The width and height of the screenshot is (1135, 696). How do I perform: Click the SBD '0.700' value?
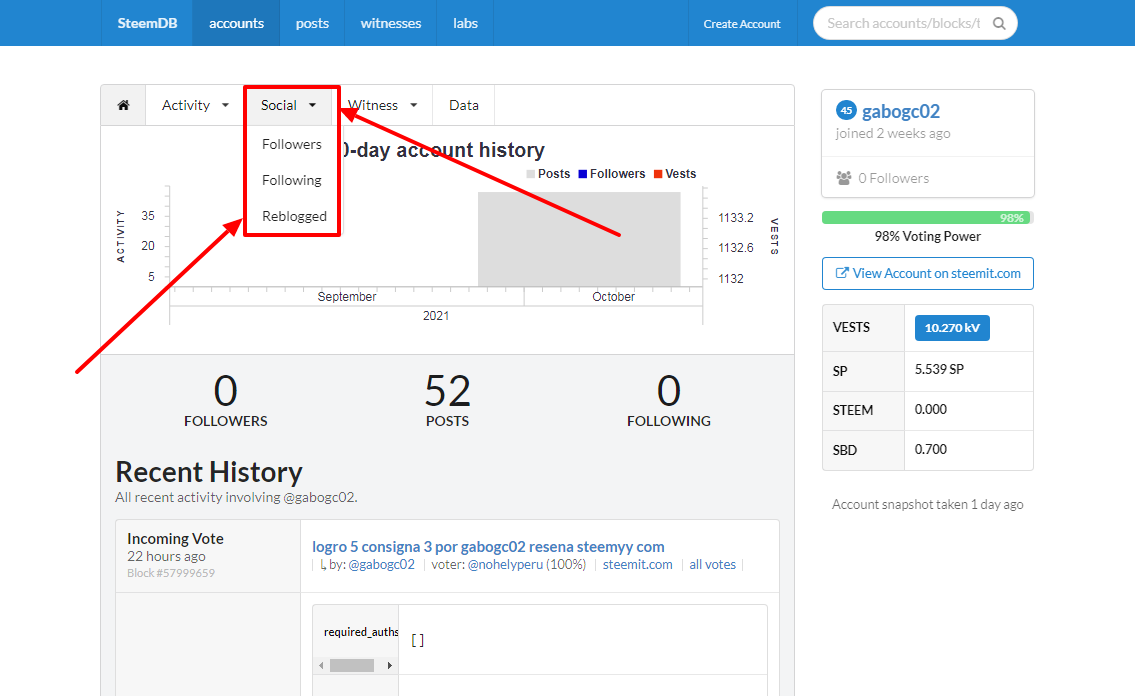tap(930, 449)
